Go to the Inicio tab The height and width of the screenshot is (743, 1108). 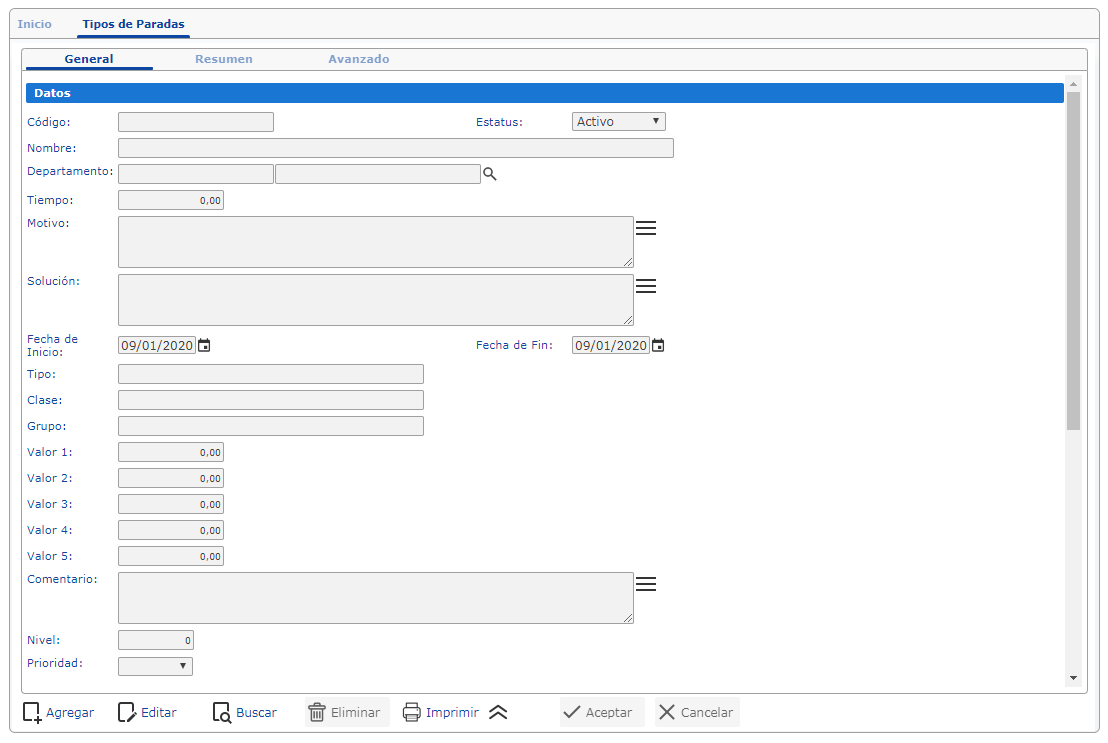pyautogui.click(x=35, y=24)
